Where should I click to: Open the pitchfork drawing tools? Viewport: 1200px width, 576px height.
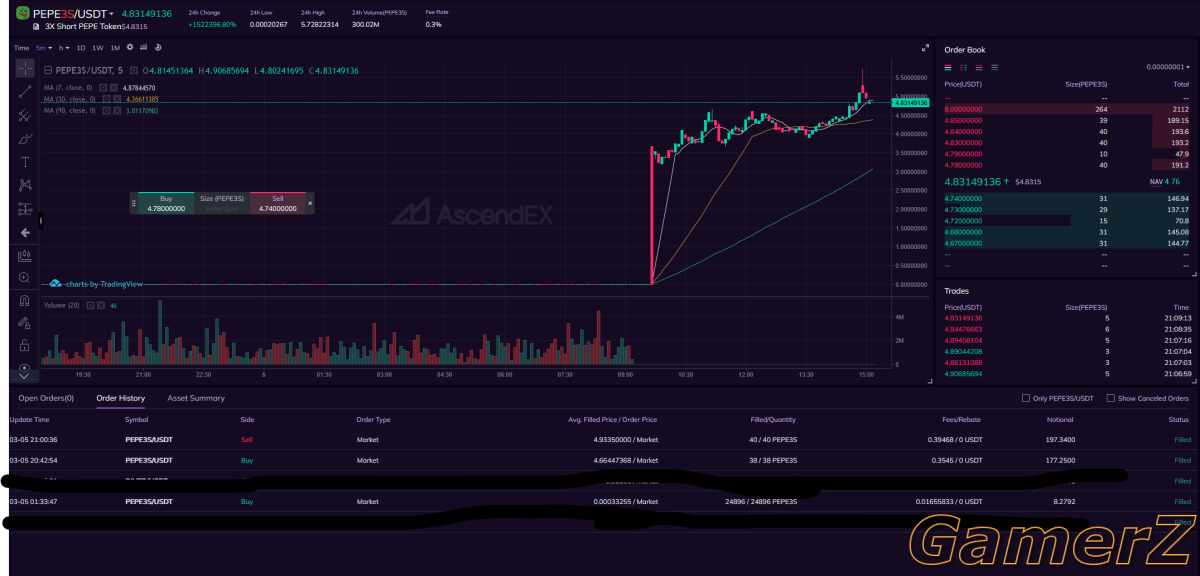[25, 115]
